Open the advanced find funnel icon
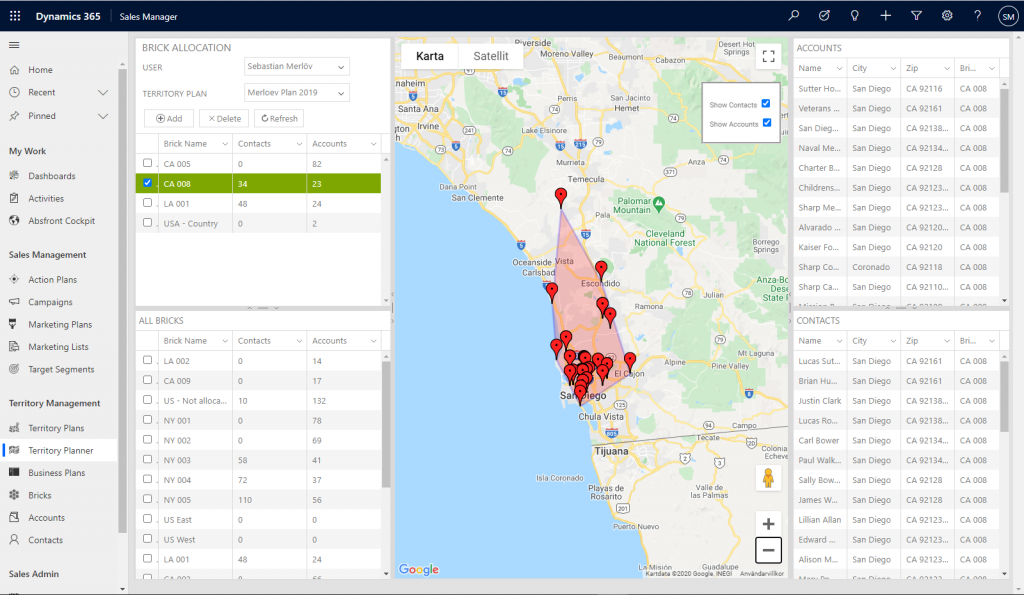1024x595 pixels. [916, 16]
